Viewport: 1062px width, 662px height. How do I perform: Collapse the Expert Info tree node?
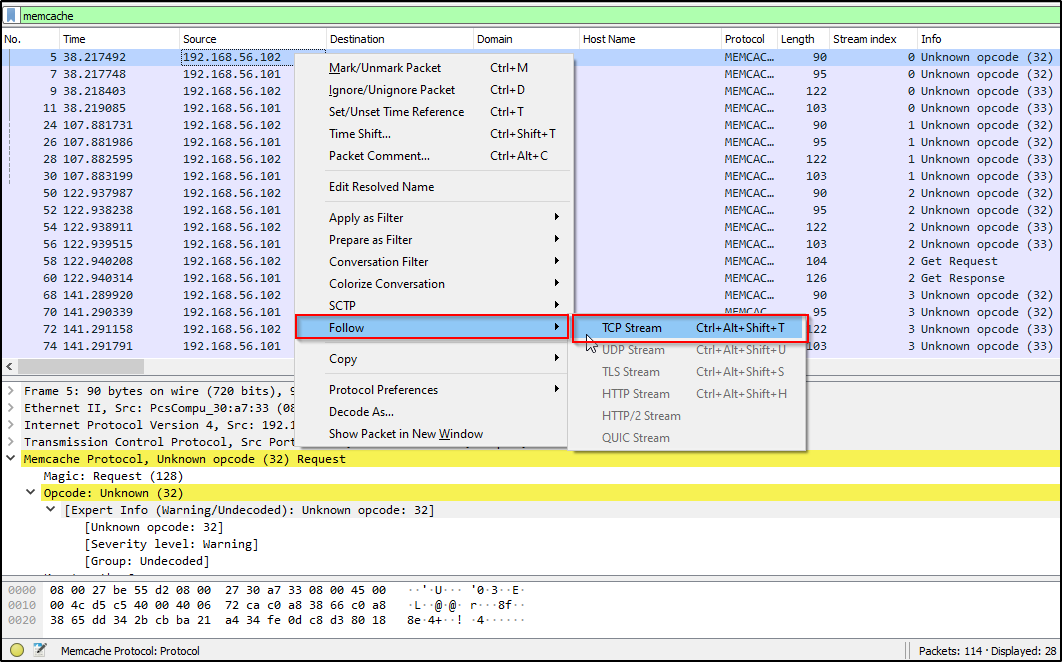pos(52,510)
